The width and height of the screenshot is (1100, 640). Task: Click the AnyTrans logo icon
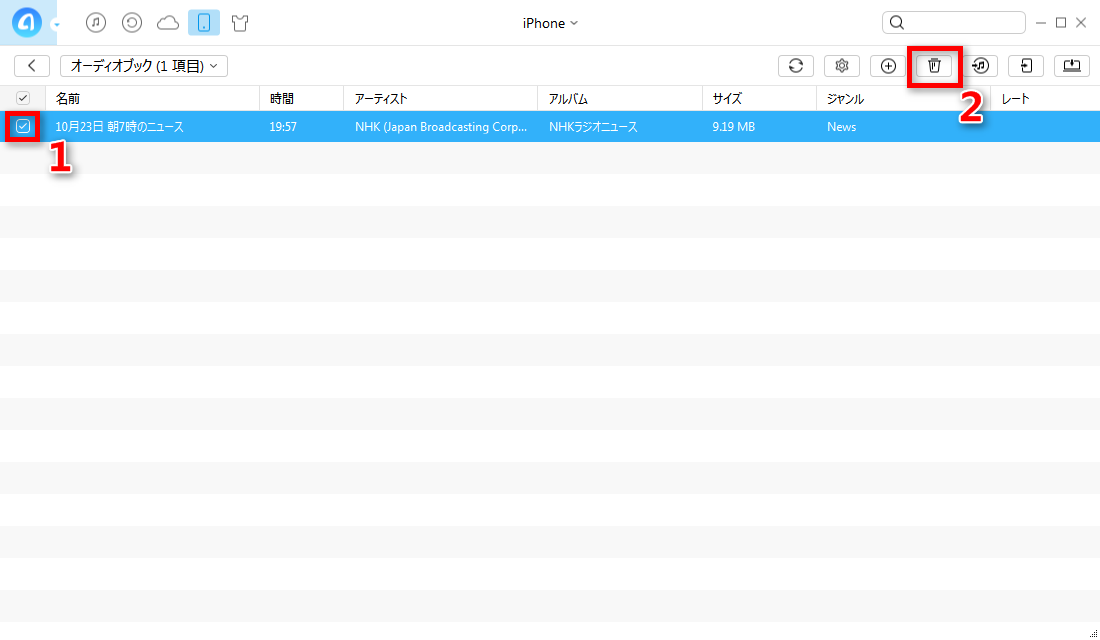(x=27, y=23)
